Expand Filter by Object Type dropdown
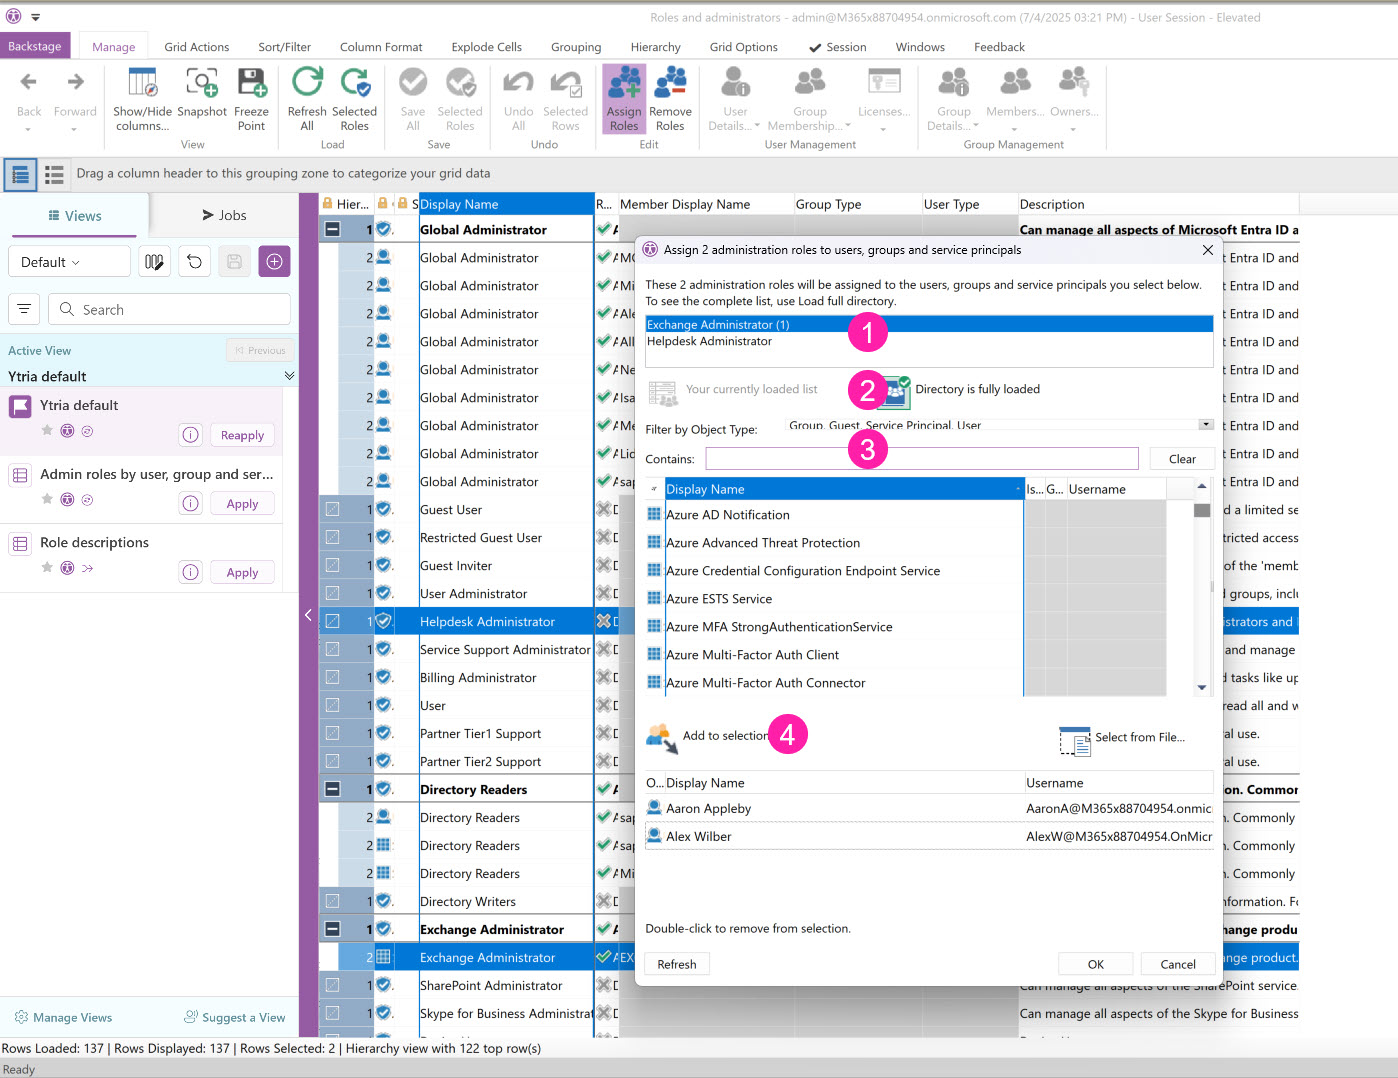 1206,426
